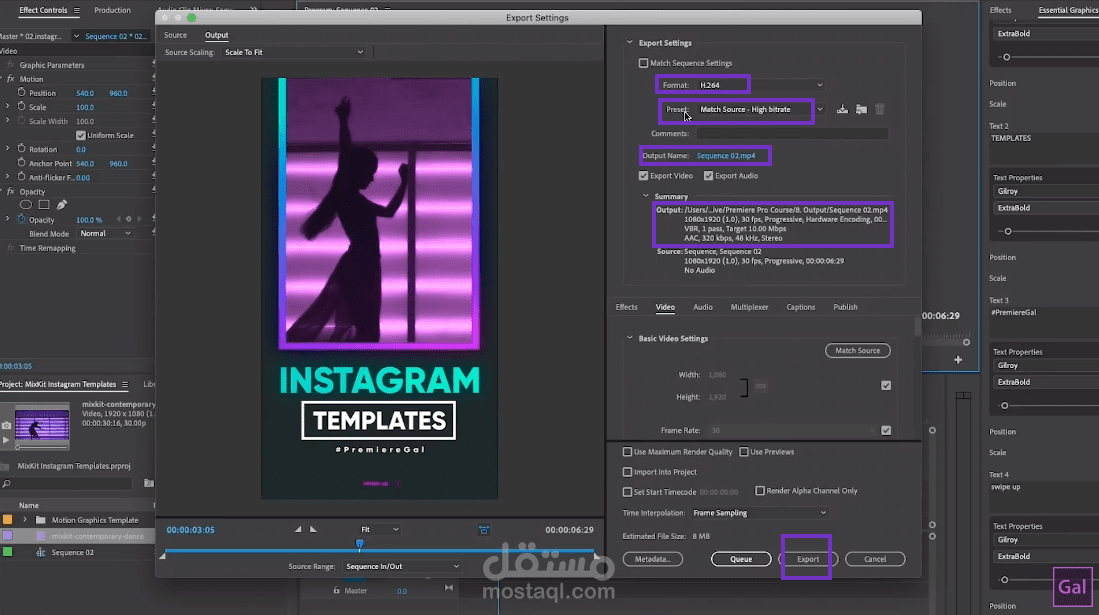Toggle the Anti-flicker Filter stopwatch icon
The image size is (1099, 615).
pyautogui.click(x=22, y=177)
